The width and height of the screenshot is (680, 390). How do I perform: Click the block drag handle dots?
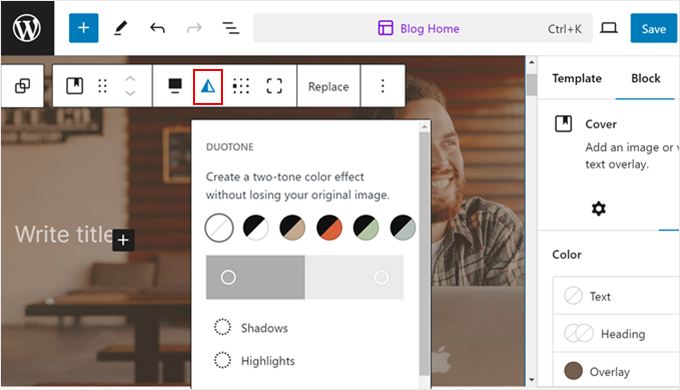point(102,86)
